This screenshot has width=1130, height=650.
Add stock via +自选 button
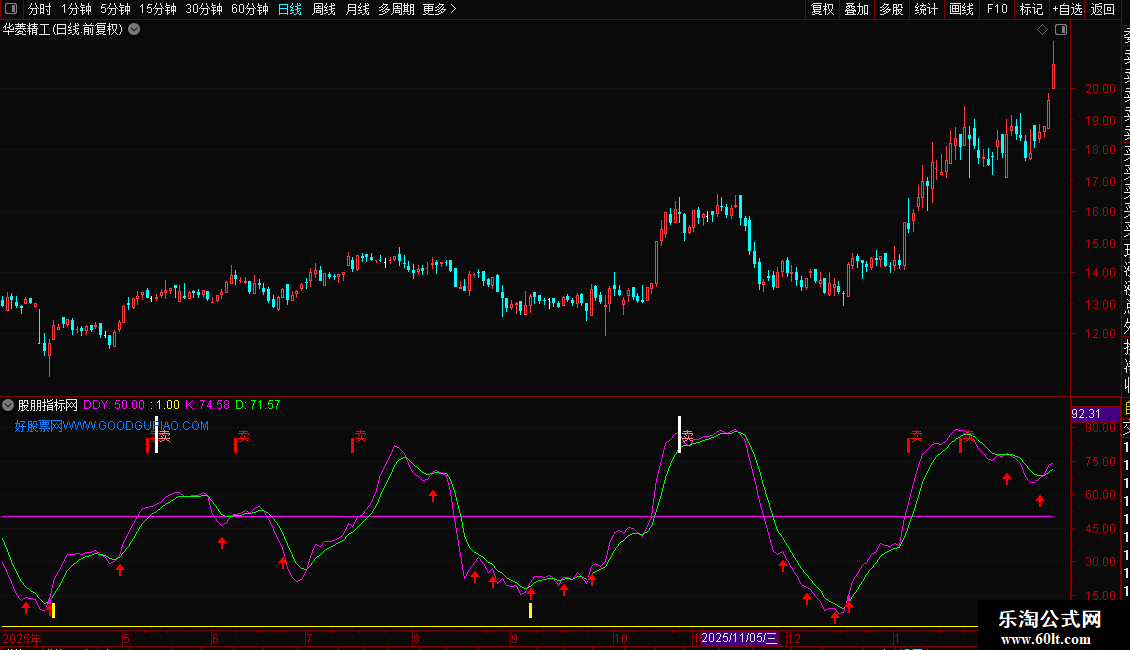point(1067,9)
